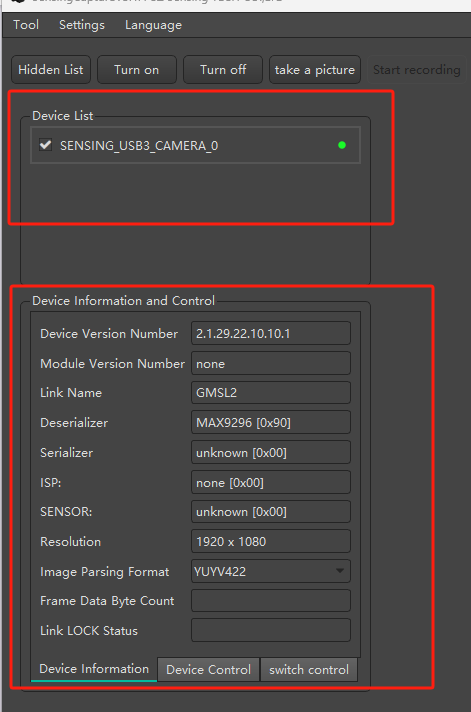Click the Start recording button
This screenshot has height=712, width=471.
[416, 70]
